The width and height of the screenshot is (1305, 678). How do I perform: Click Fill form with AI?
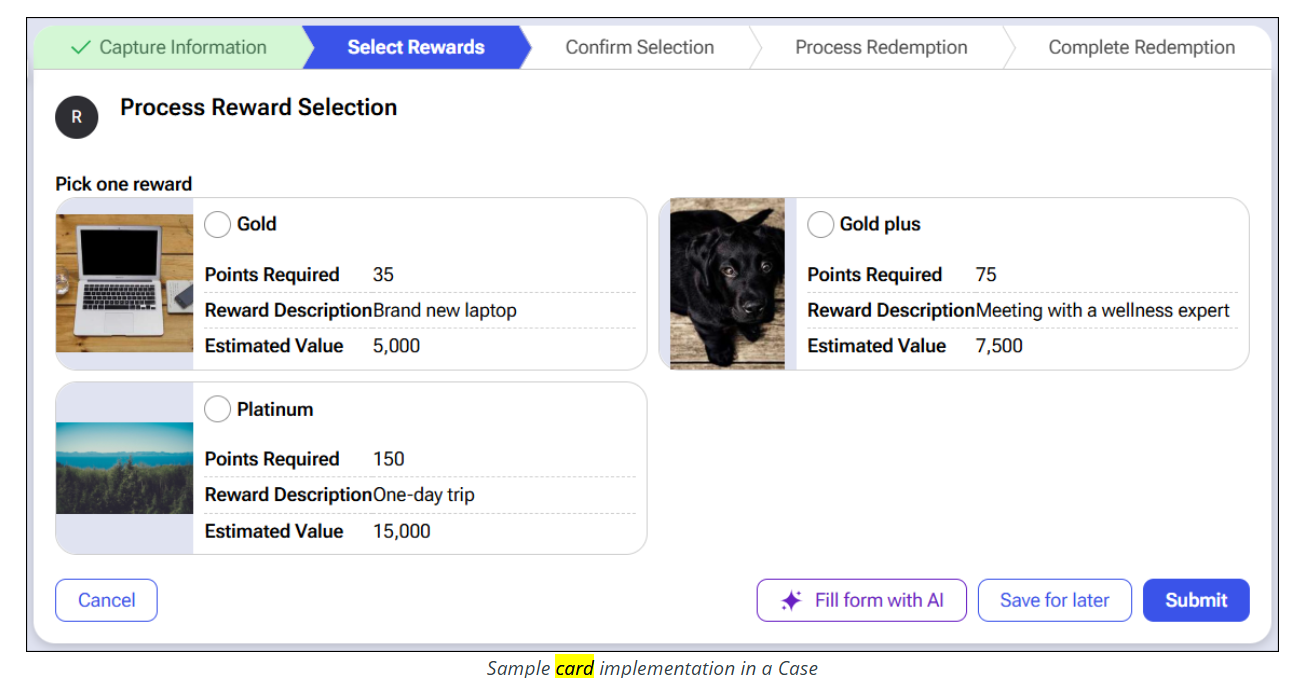[x=861, y=600]
